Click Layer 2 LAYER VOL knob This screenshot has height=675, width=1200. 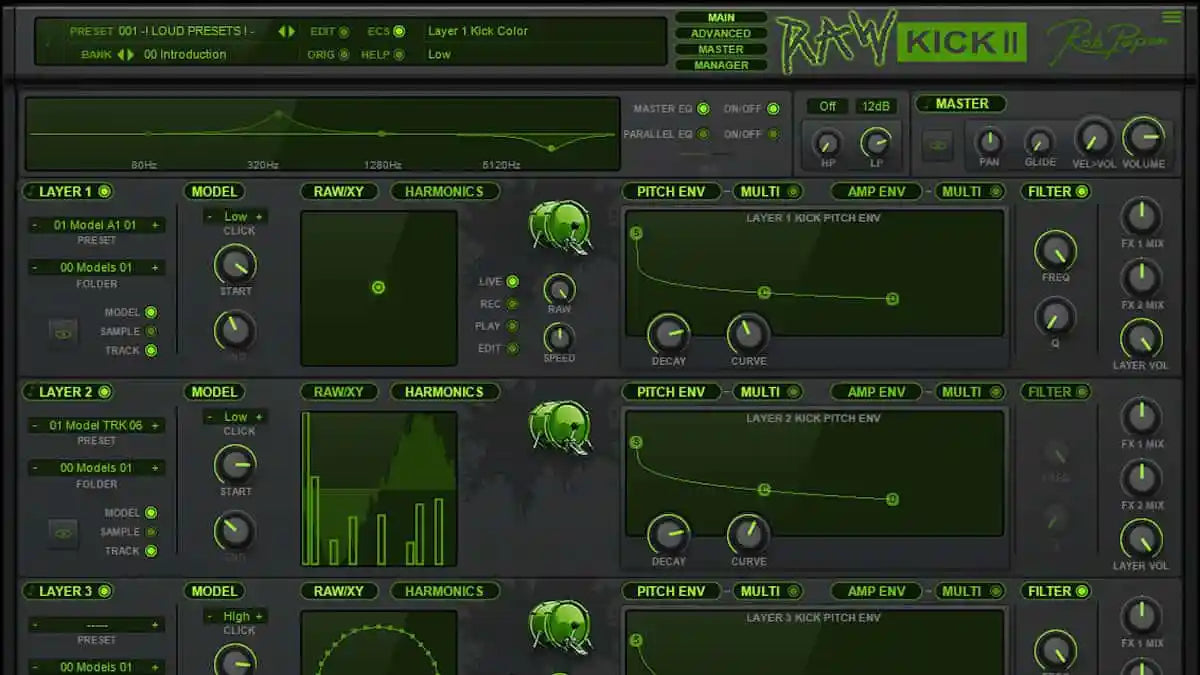1141,539
